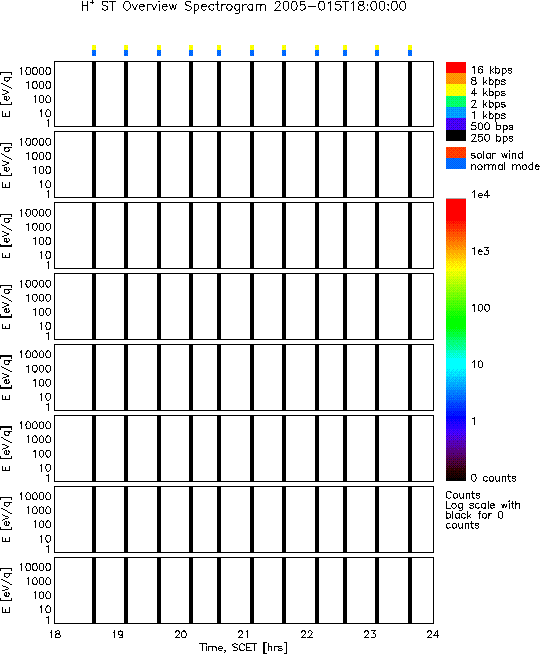The image size is (540, 654).
Task: Select the 'Counts Log scale' description text
Action: click(483, 510)
